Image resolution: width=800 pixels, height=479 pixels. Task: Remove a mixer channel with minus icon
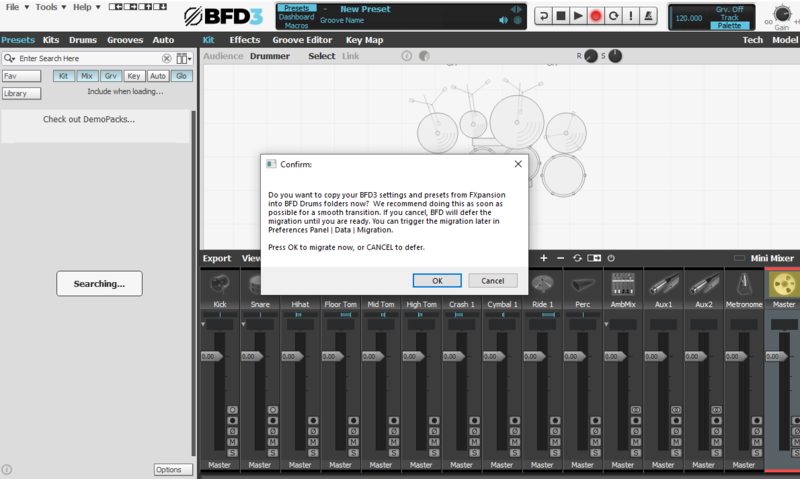[x=560, y=258]
